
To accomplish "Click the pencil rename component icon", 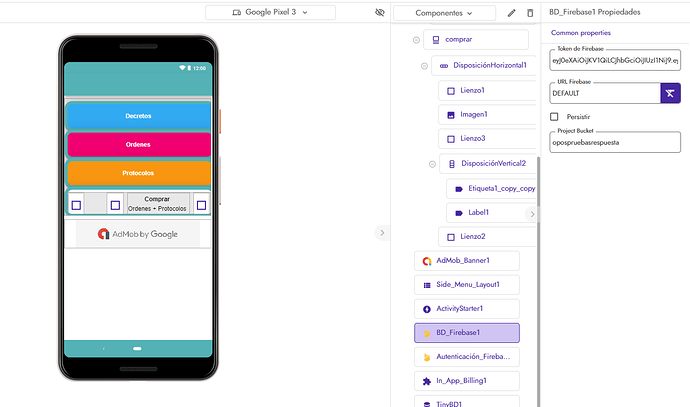I will [511, 13].
